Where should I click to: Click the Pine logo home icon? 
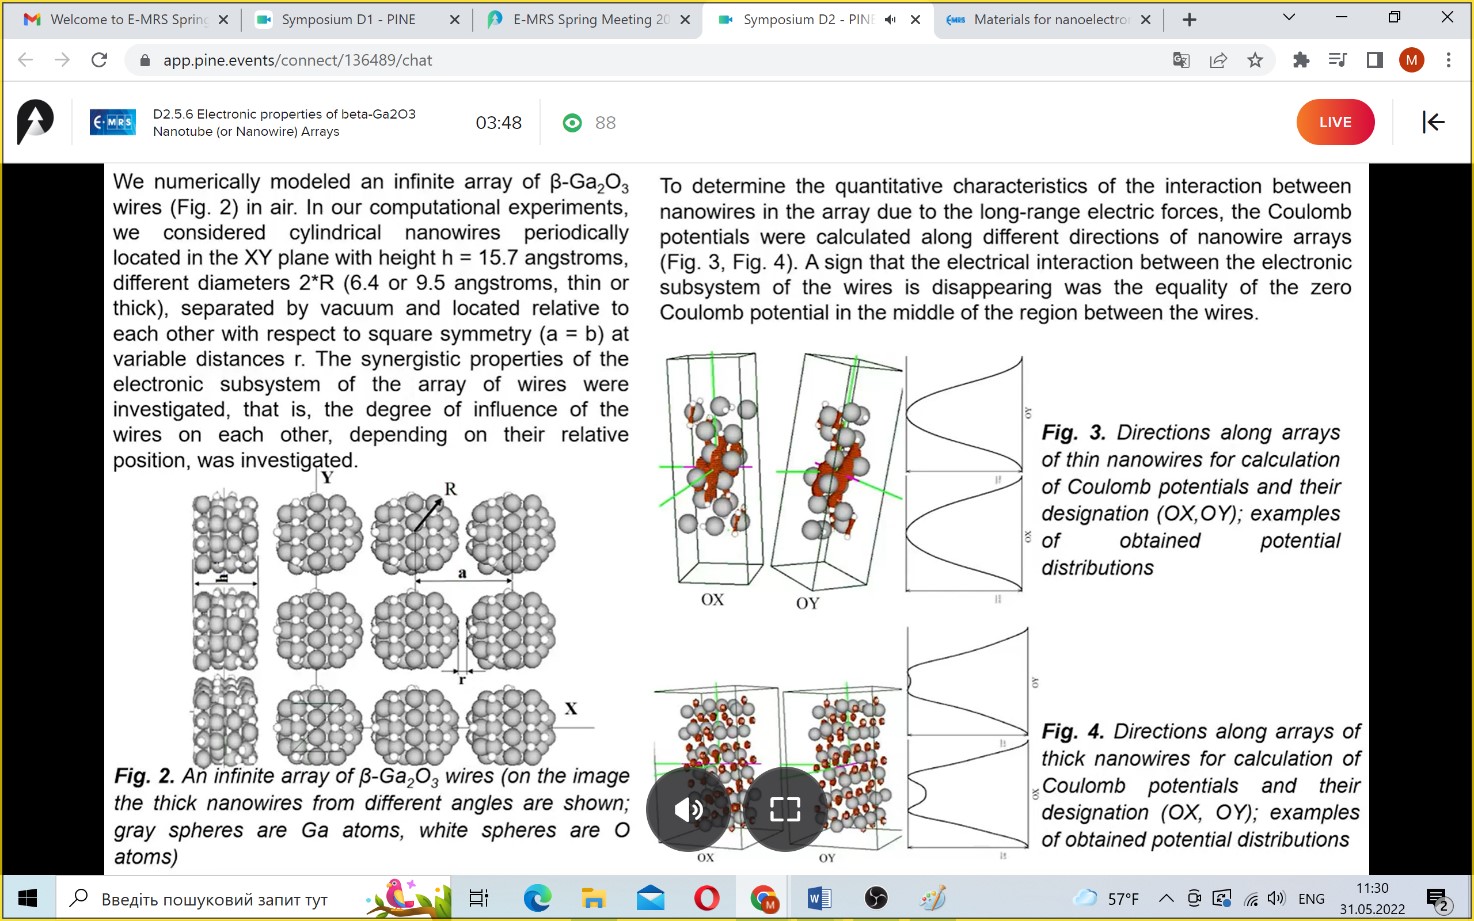(35, 122)
